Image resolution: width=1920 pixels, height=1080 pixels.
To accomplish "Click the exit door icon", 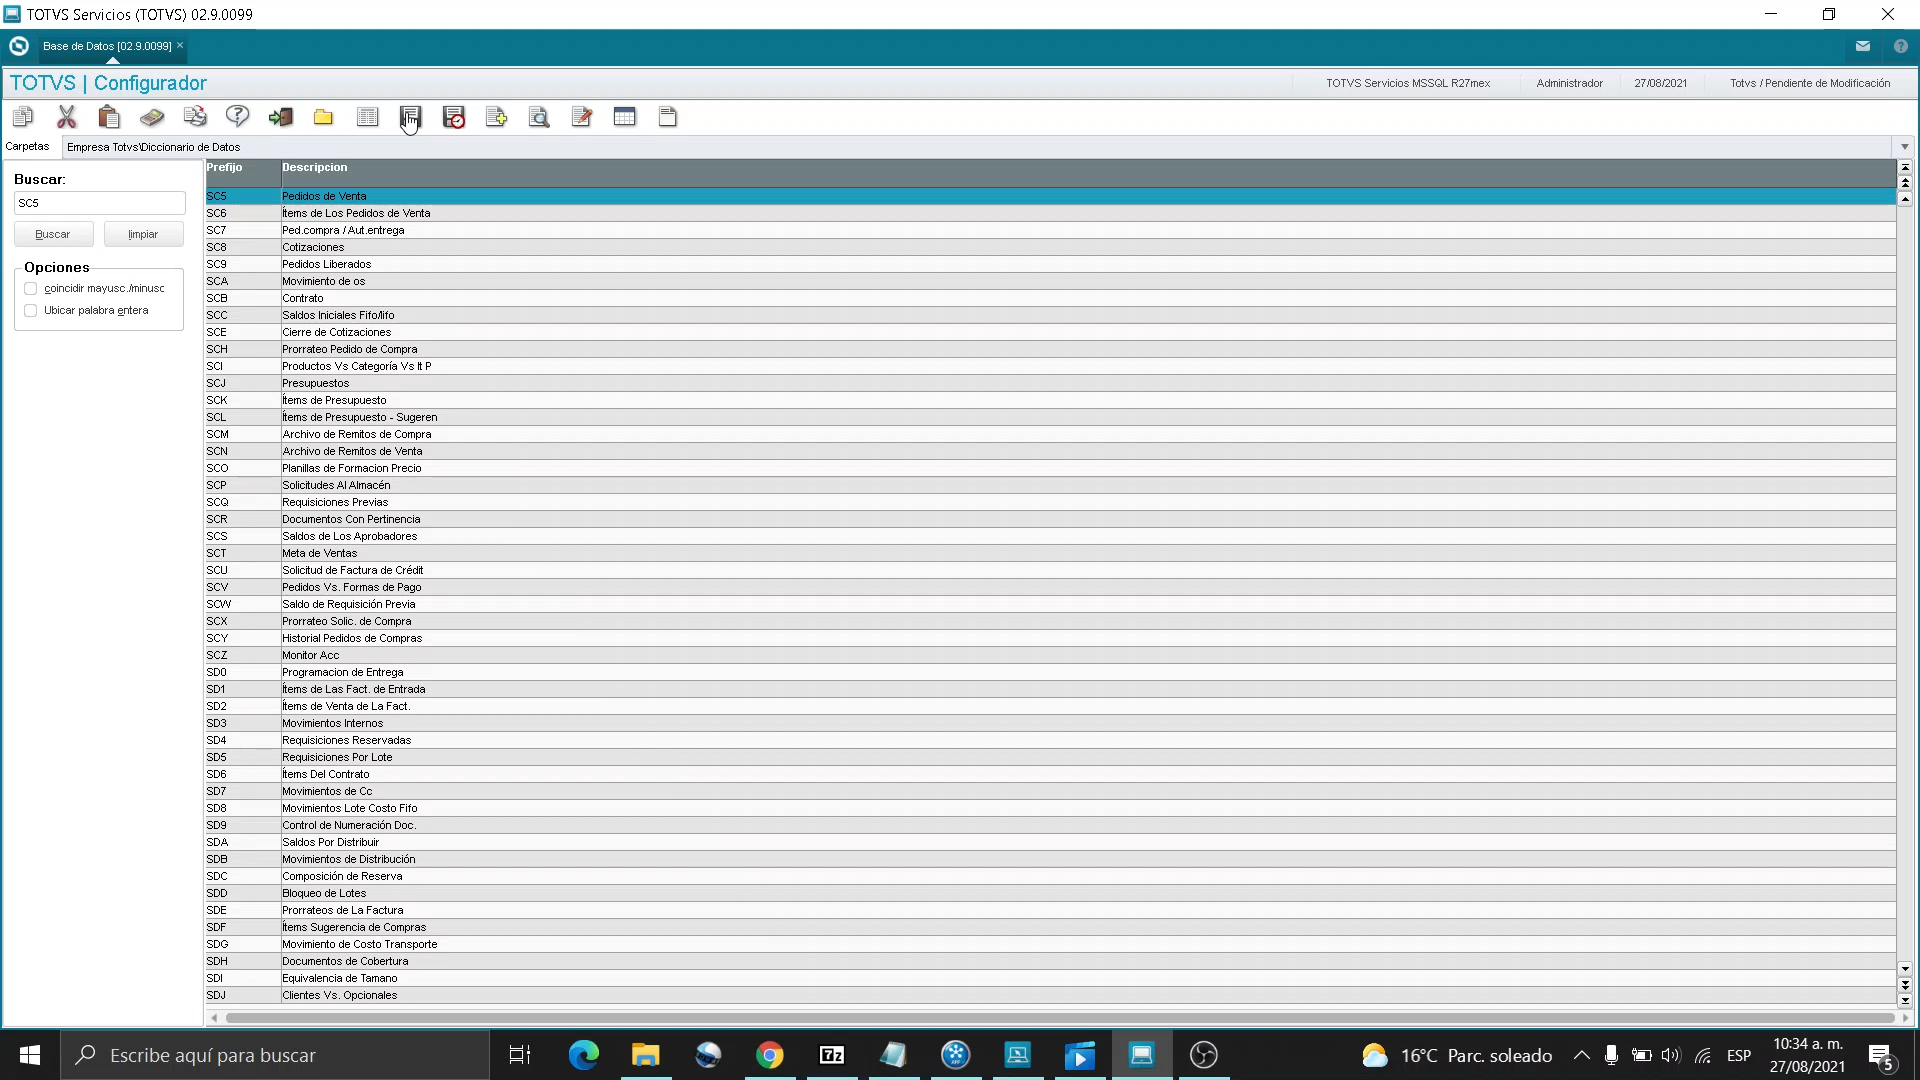I will [281, 117].
